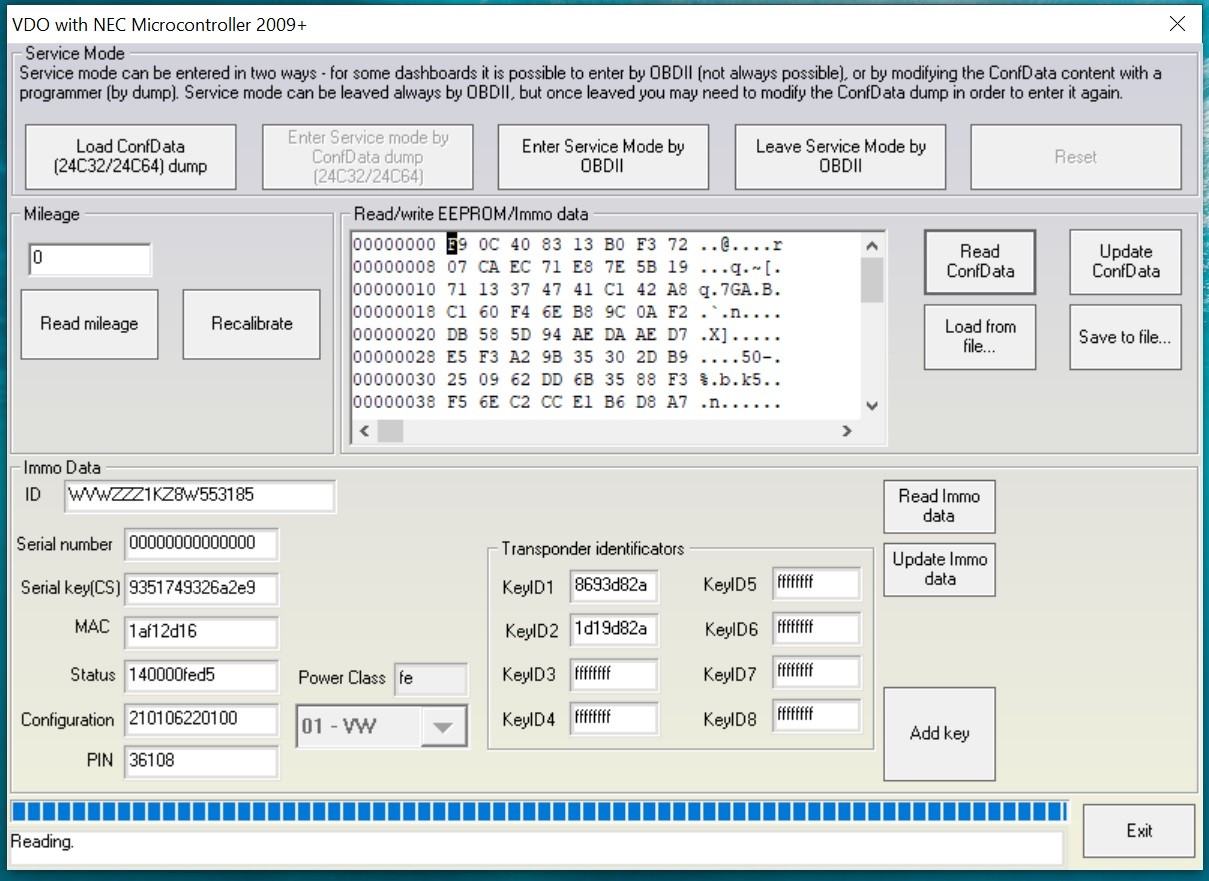This screenshot has height=881, width=1209.
Task: Exit the VDO dialog
Action: pyautogui.click(x=1138, y=831)
